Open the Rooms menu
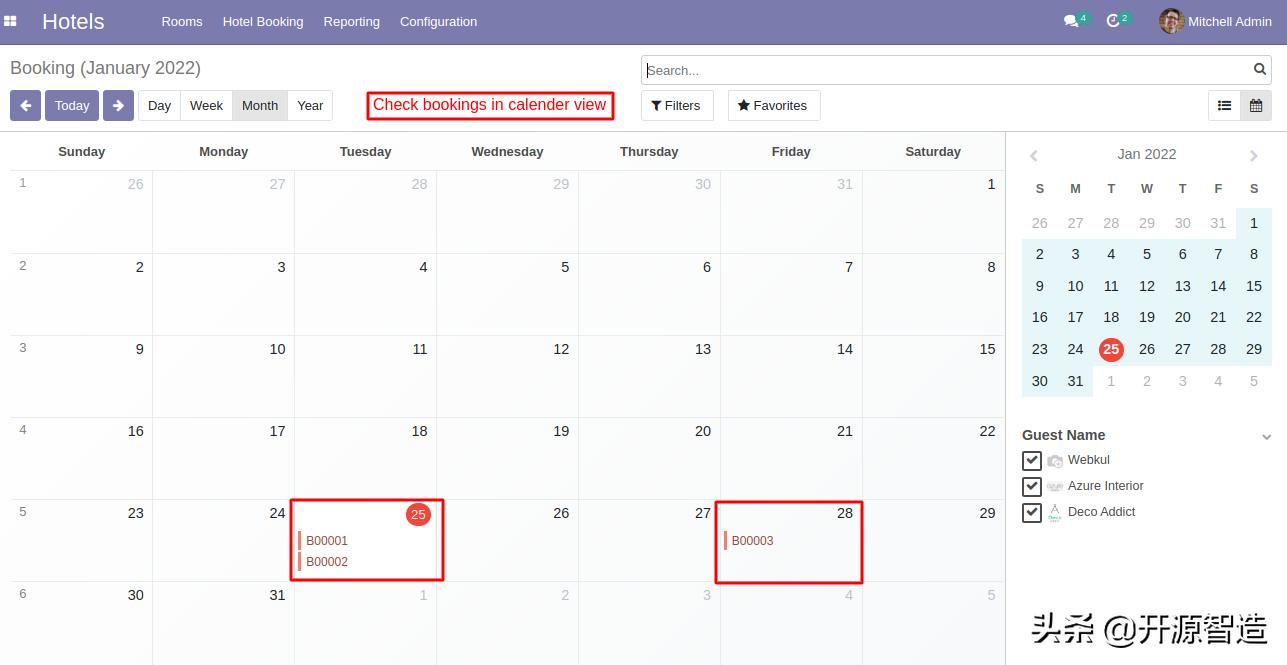 click(x=182, y=21)
